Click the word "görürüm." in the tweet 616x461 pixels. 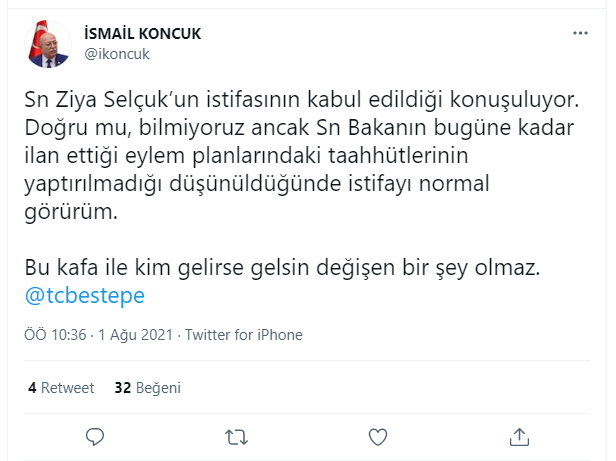tap(64, 212)
